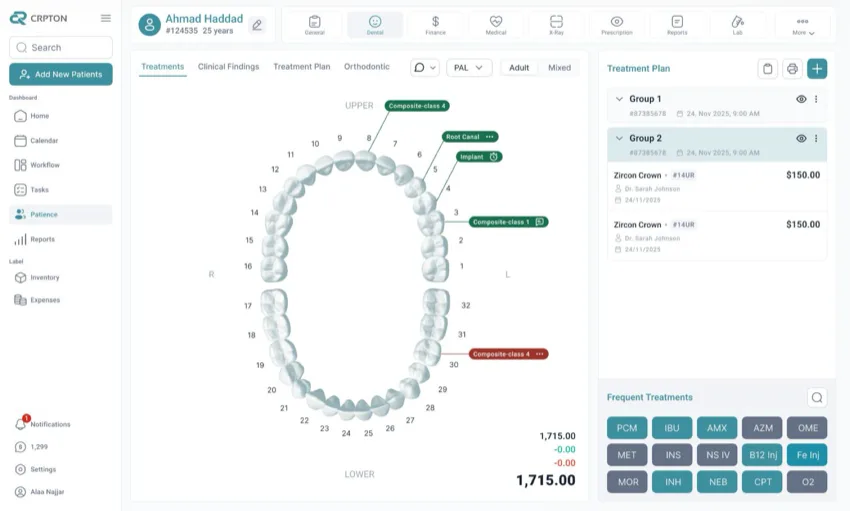850x511 pixels.
Task: Select the IBU frequent treatment
Action: 672,428
